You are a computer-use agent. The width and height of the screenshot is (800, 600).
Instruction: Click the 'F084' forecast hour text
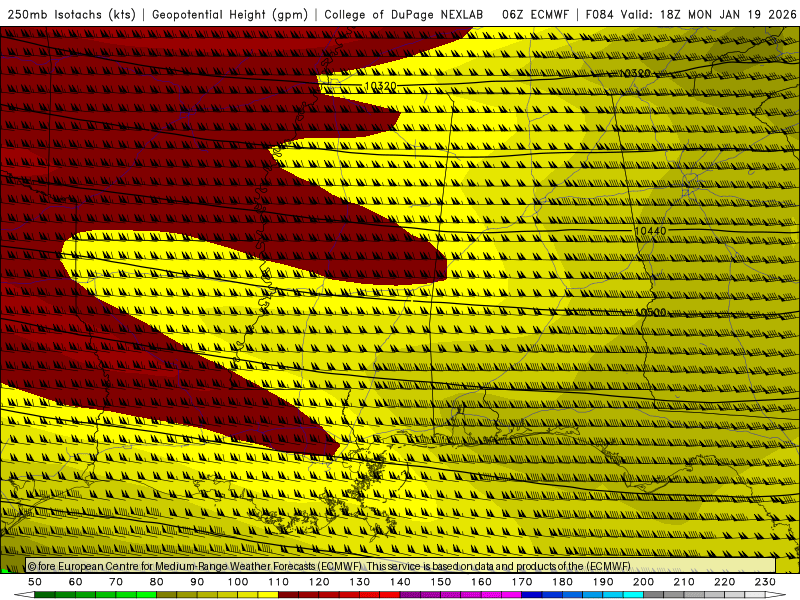coord(599,14)
